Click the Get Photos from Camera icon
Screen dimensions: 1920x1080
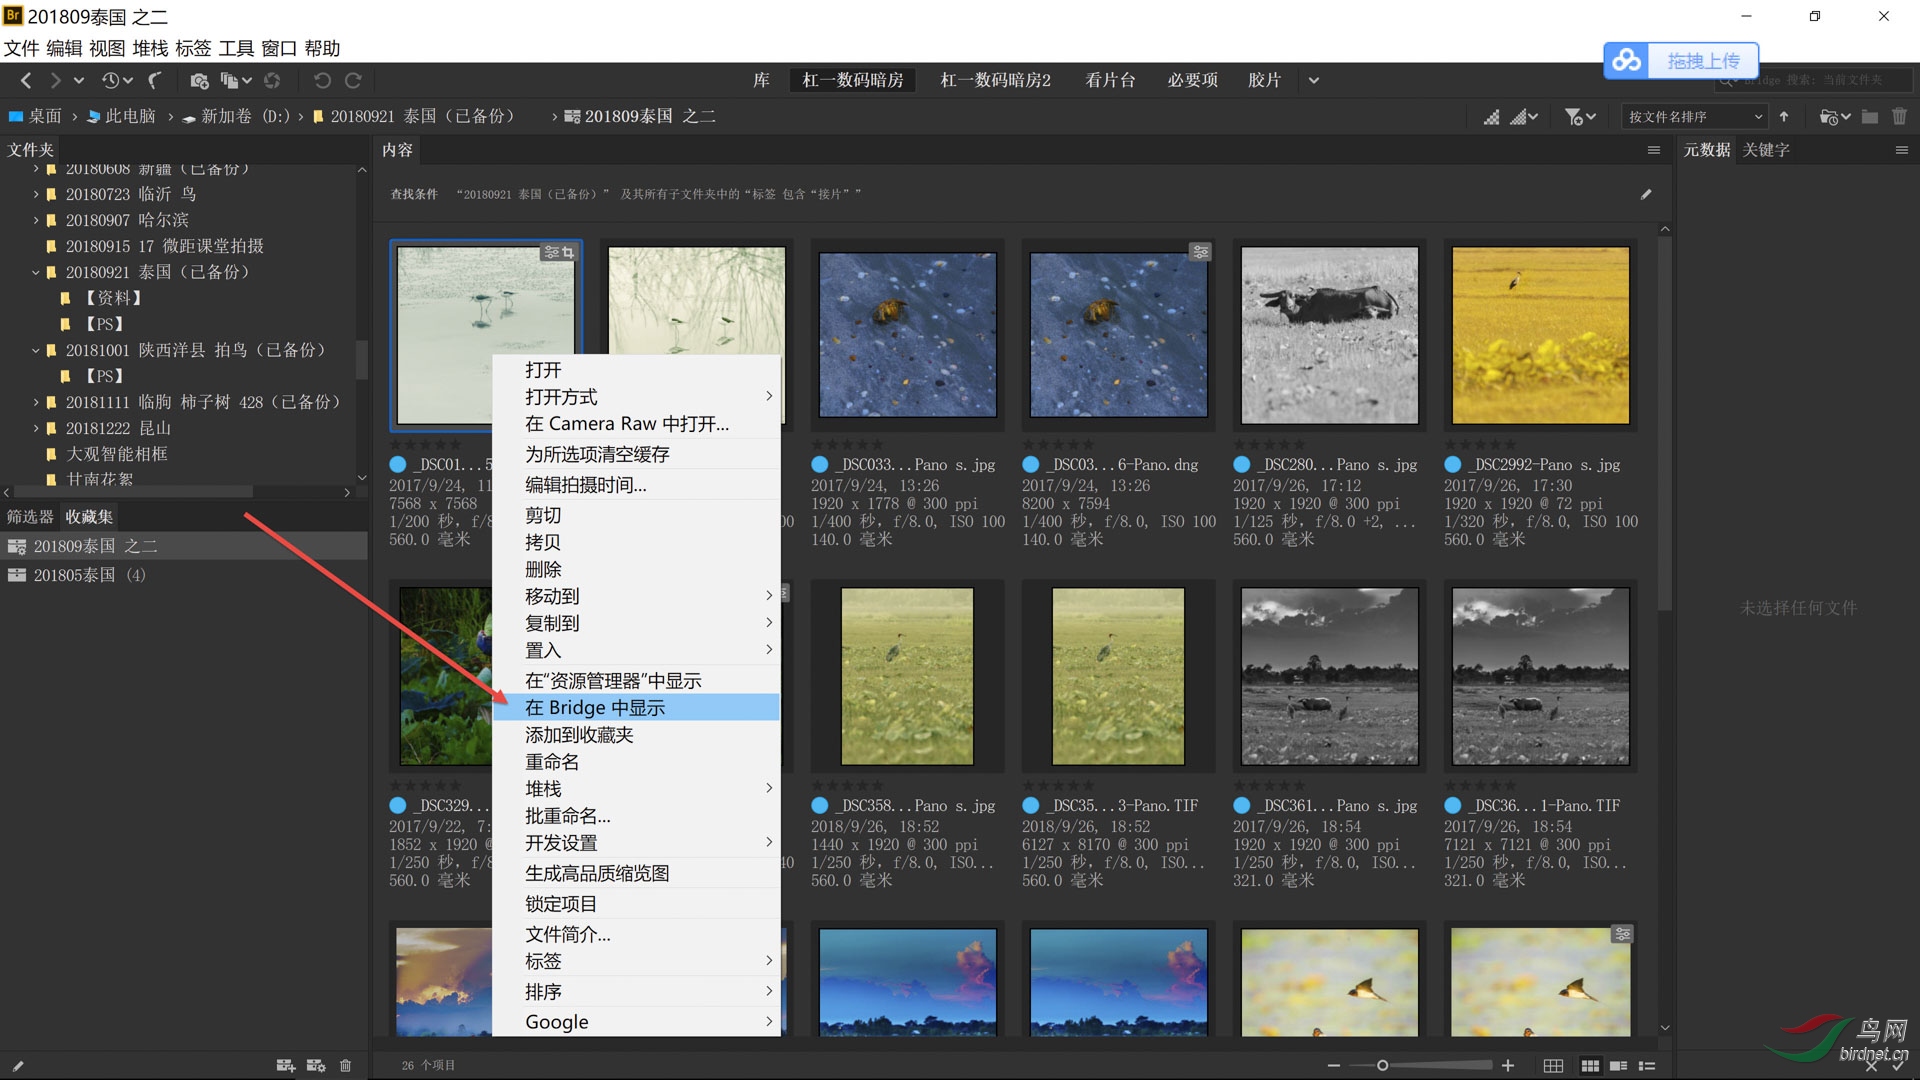[x=199, y=81]
